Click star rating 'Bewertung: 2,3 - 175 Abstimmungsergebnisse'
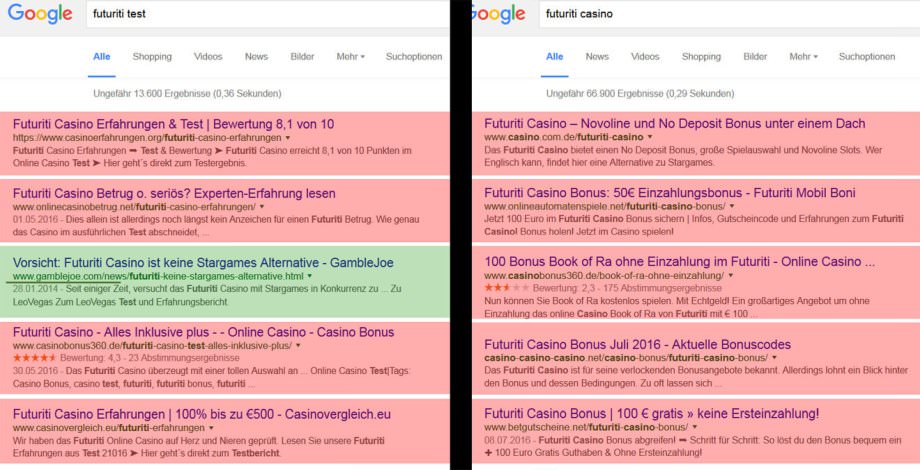The image size is (920, 470). pyautogui.click(x=603, y=288)
